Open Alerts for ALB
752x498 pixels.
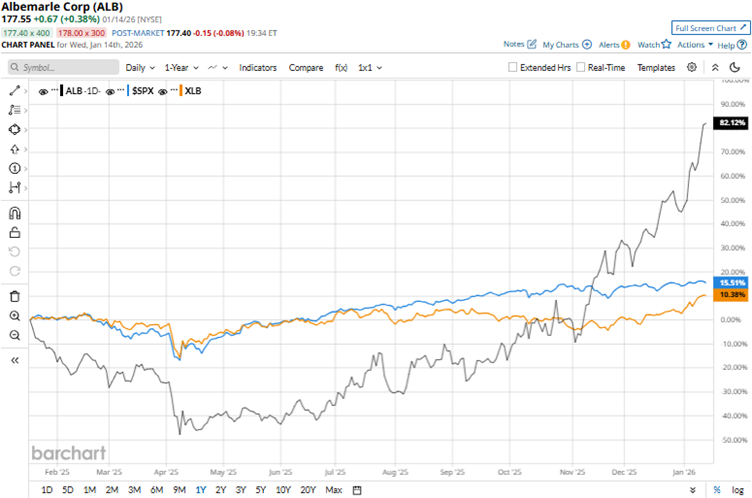coord(614,45)
